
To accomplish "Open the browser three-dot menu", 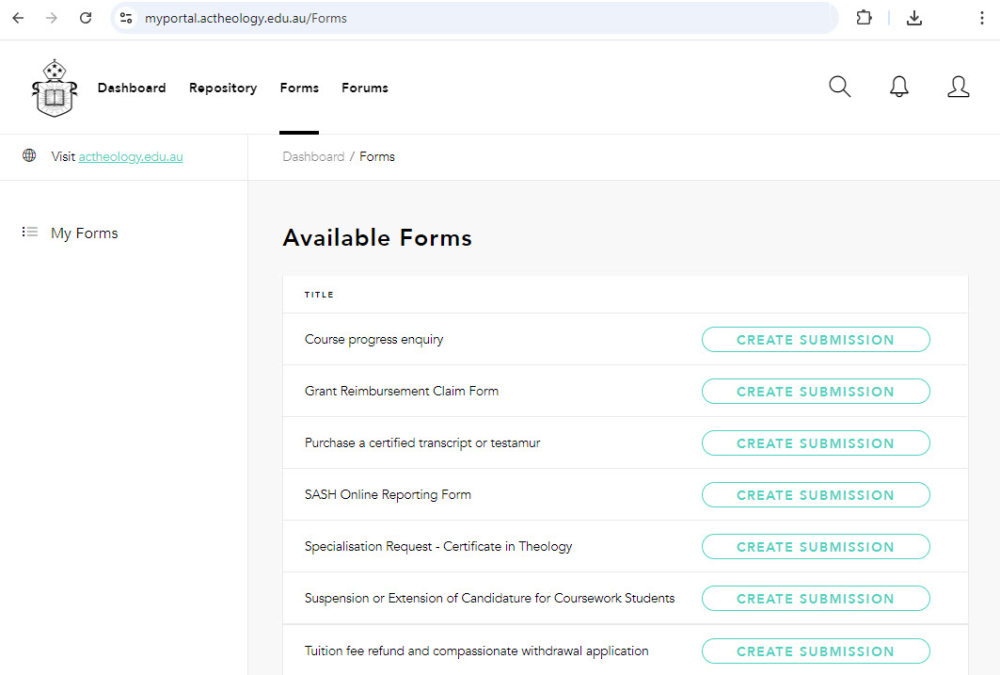I will (982, 17).
